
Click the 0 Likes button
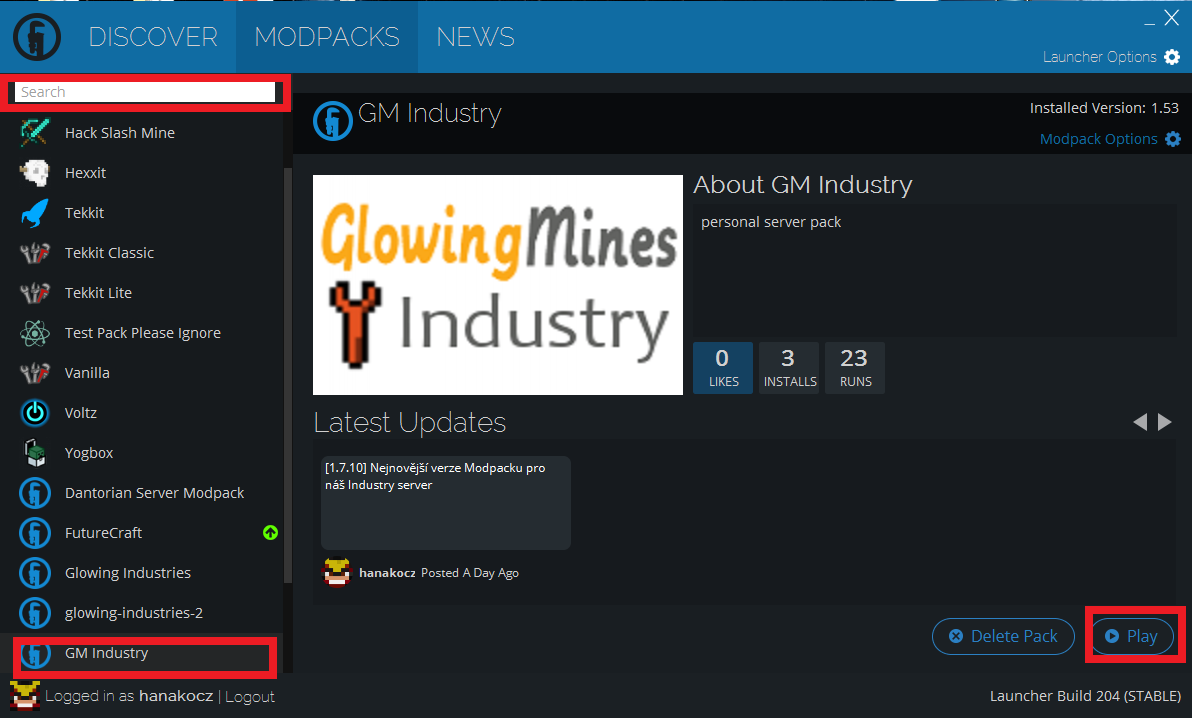[x=723, y=368]
